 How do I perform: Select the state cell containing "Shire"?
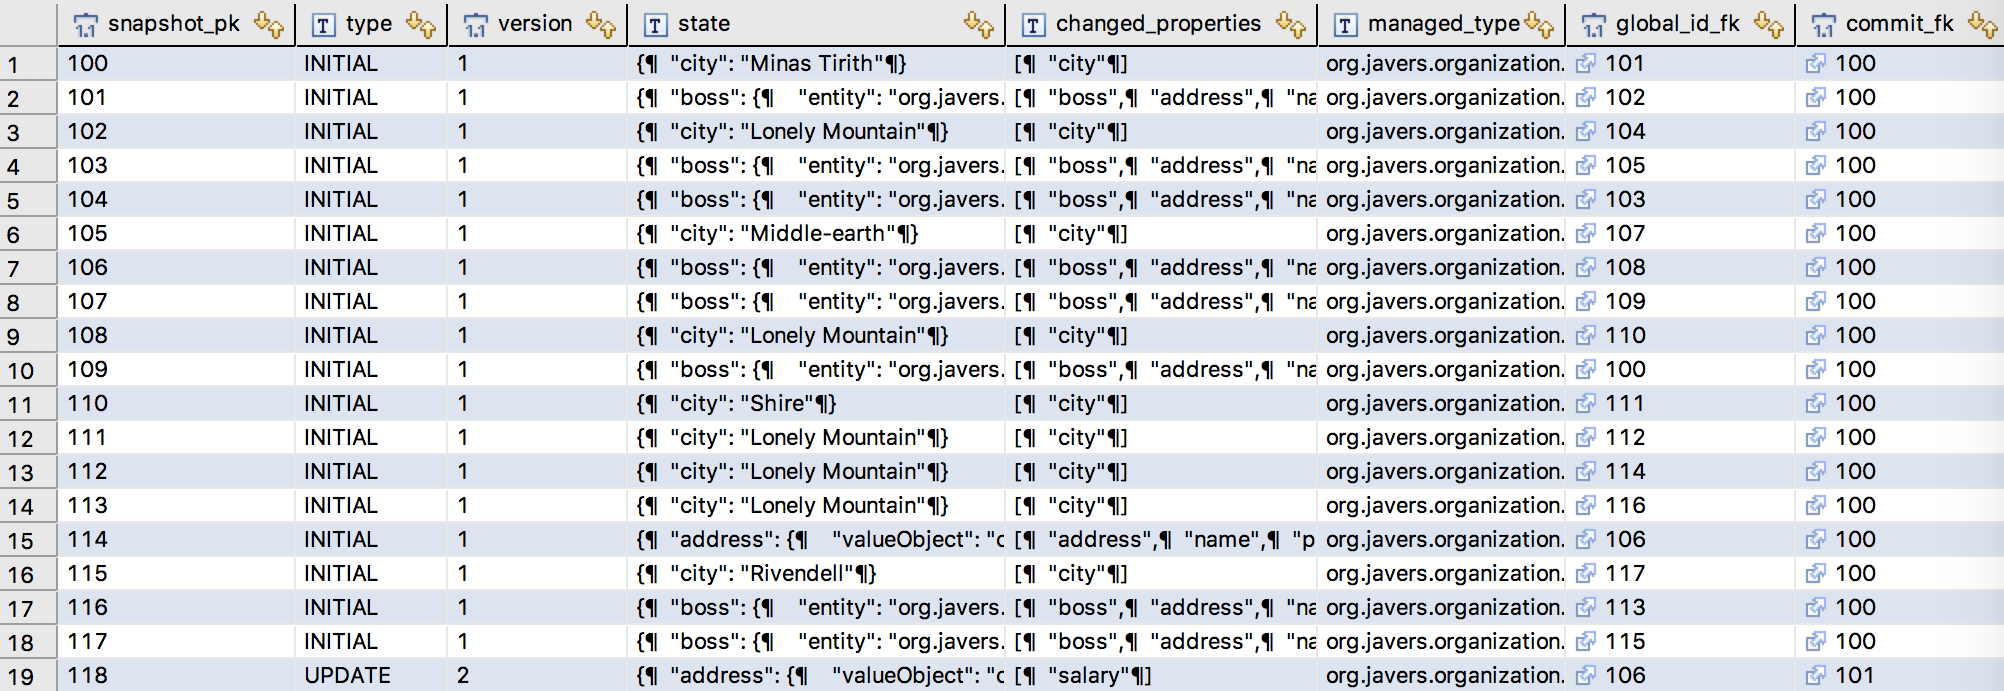point(817,404)
